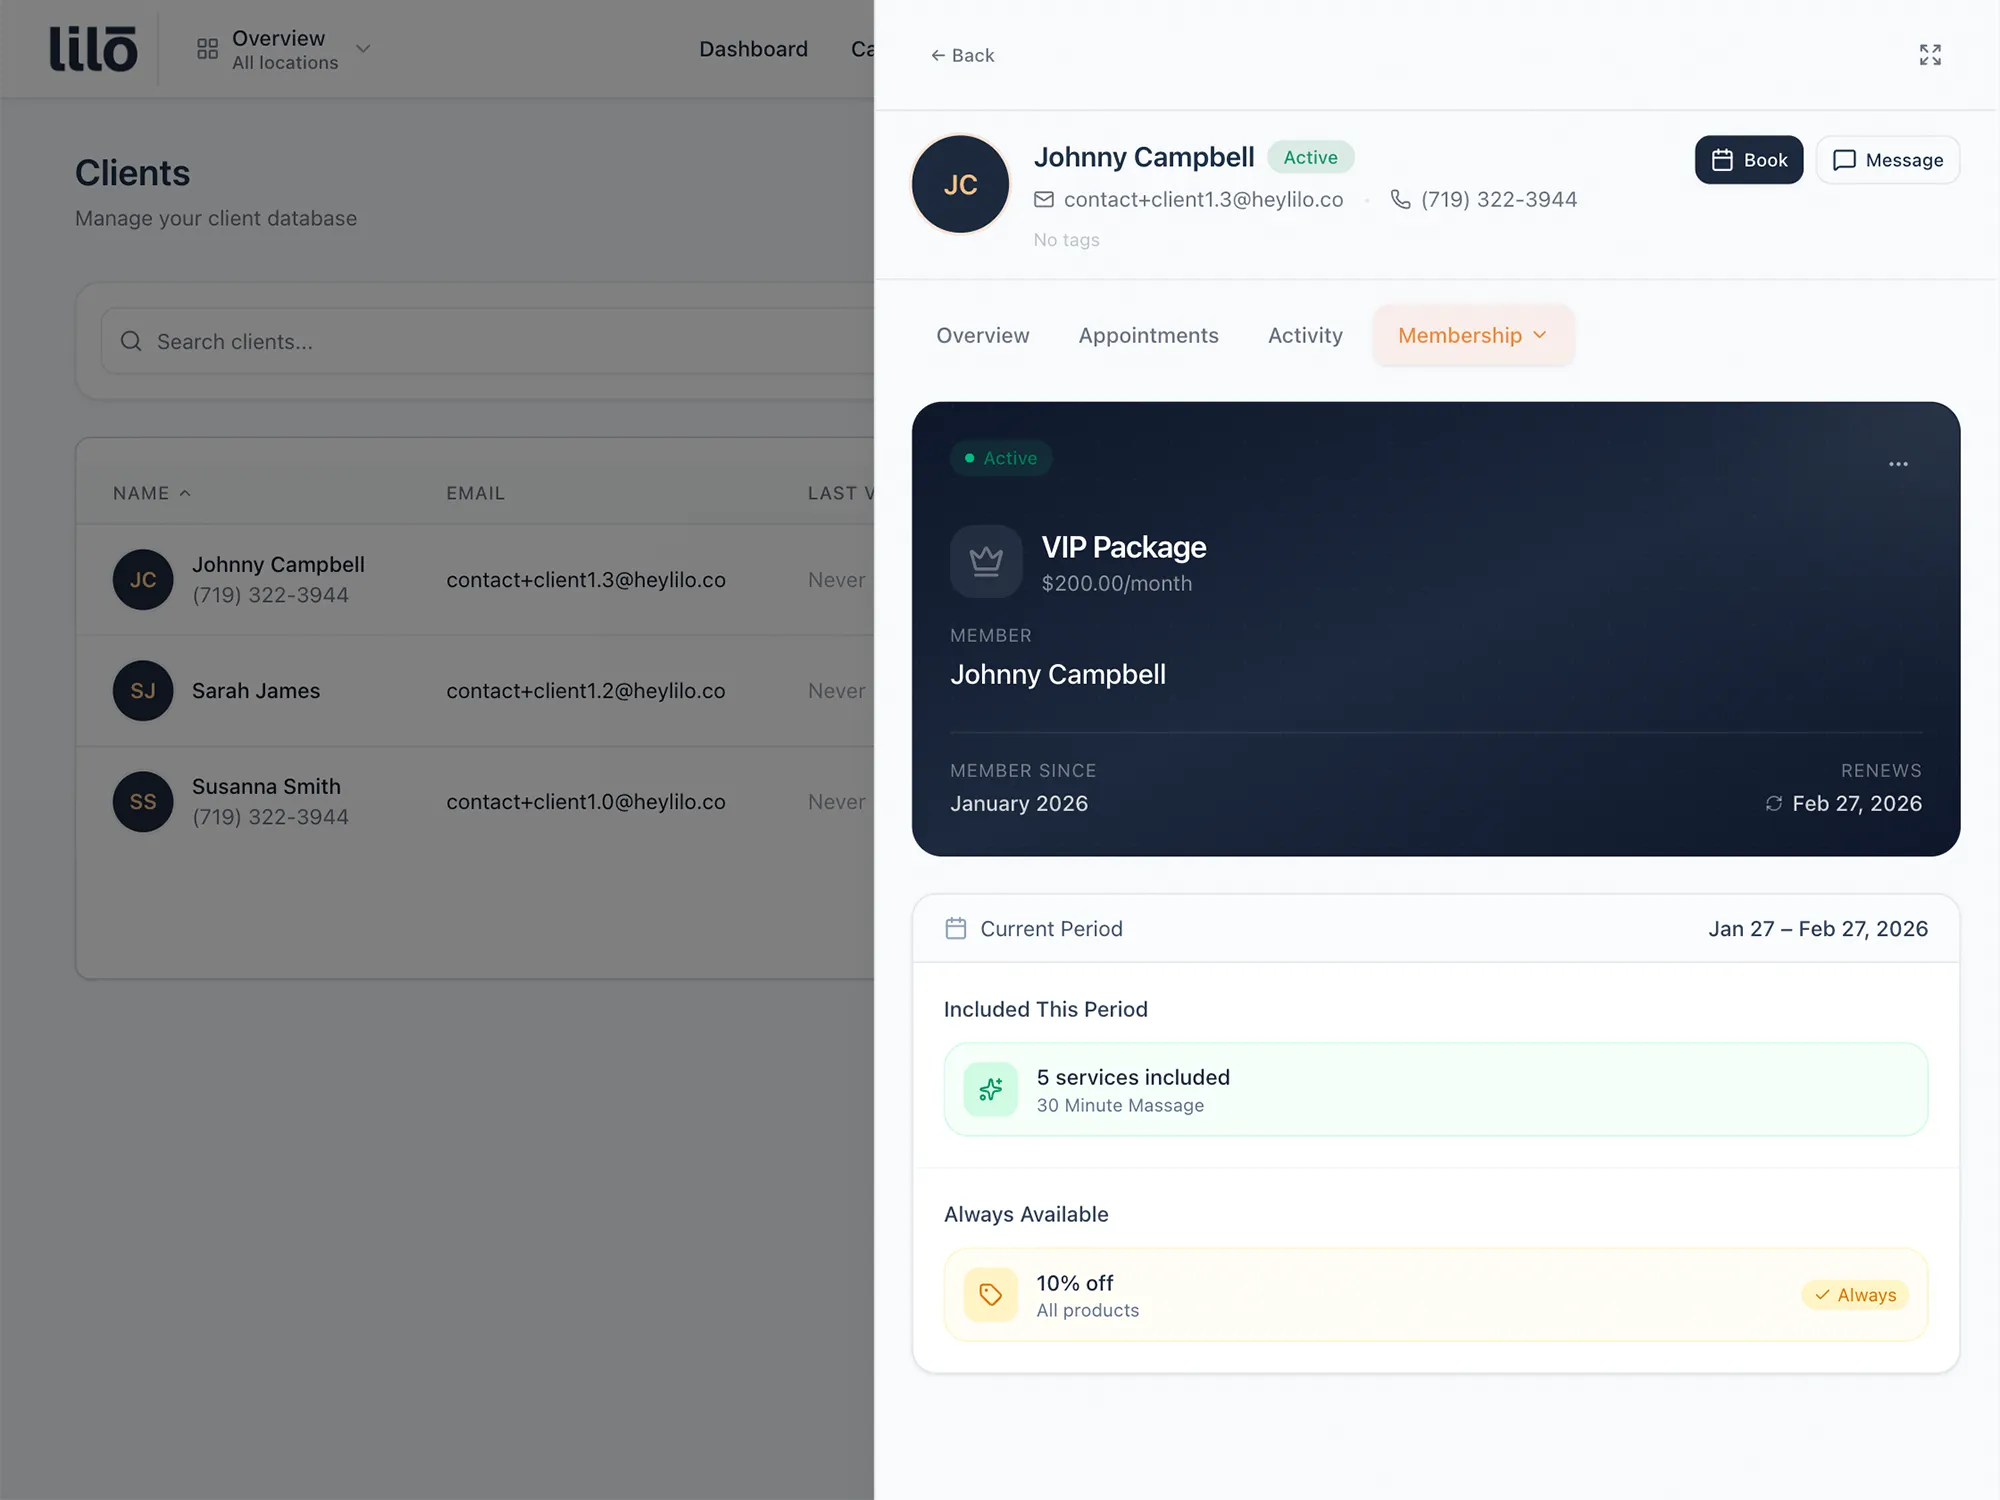
Task: Click the tag icon in the 10% off row
Action: (x=989, y=1294)
